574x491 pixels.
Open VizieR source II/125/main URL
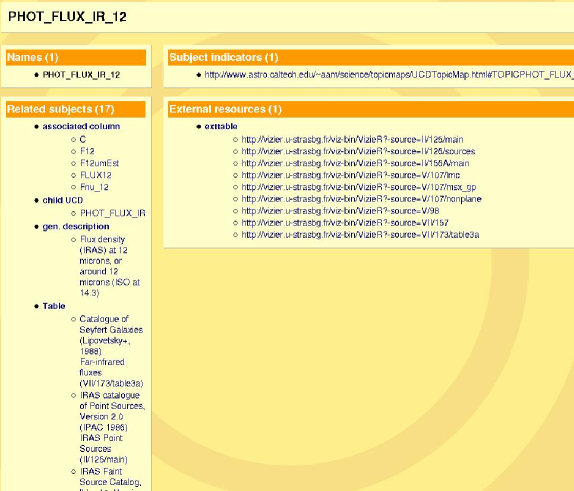pos(353,140)
